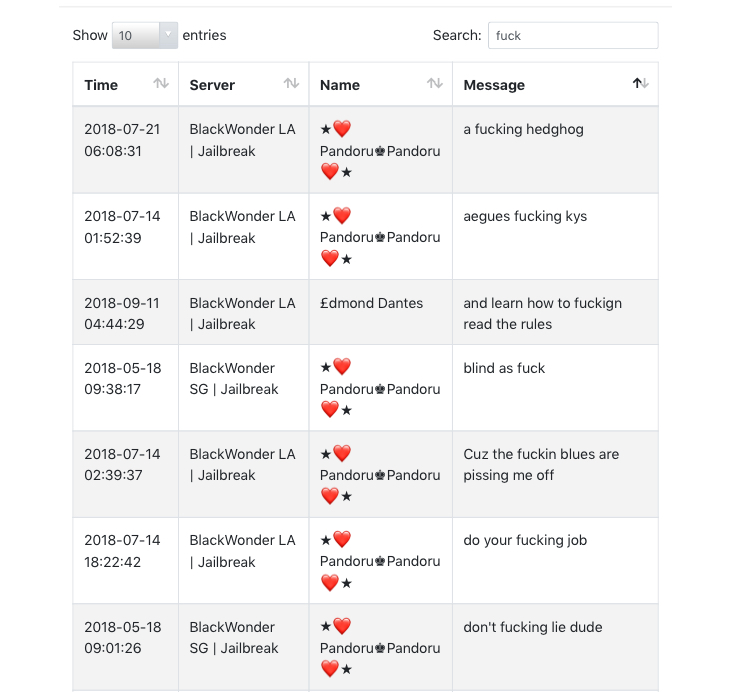This screenshot has height=692, width=750.
Task: Click the dropdown arrow beside 10
Action: 168,35
